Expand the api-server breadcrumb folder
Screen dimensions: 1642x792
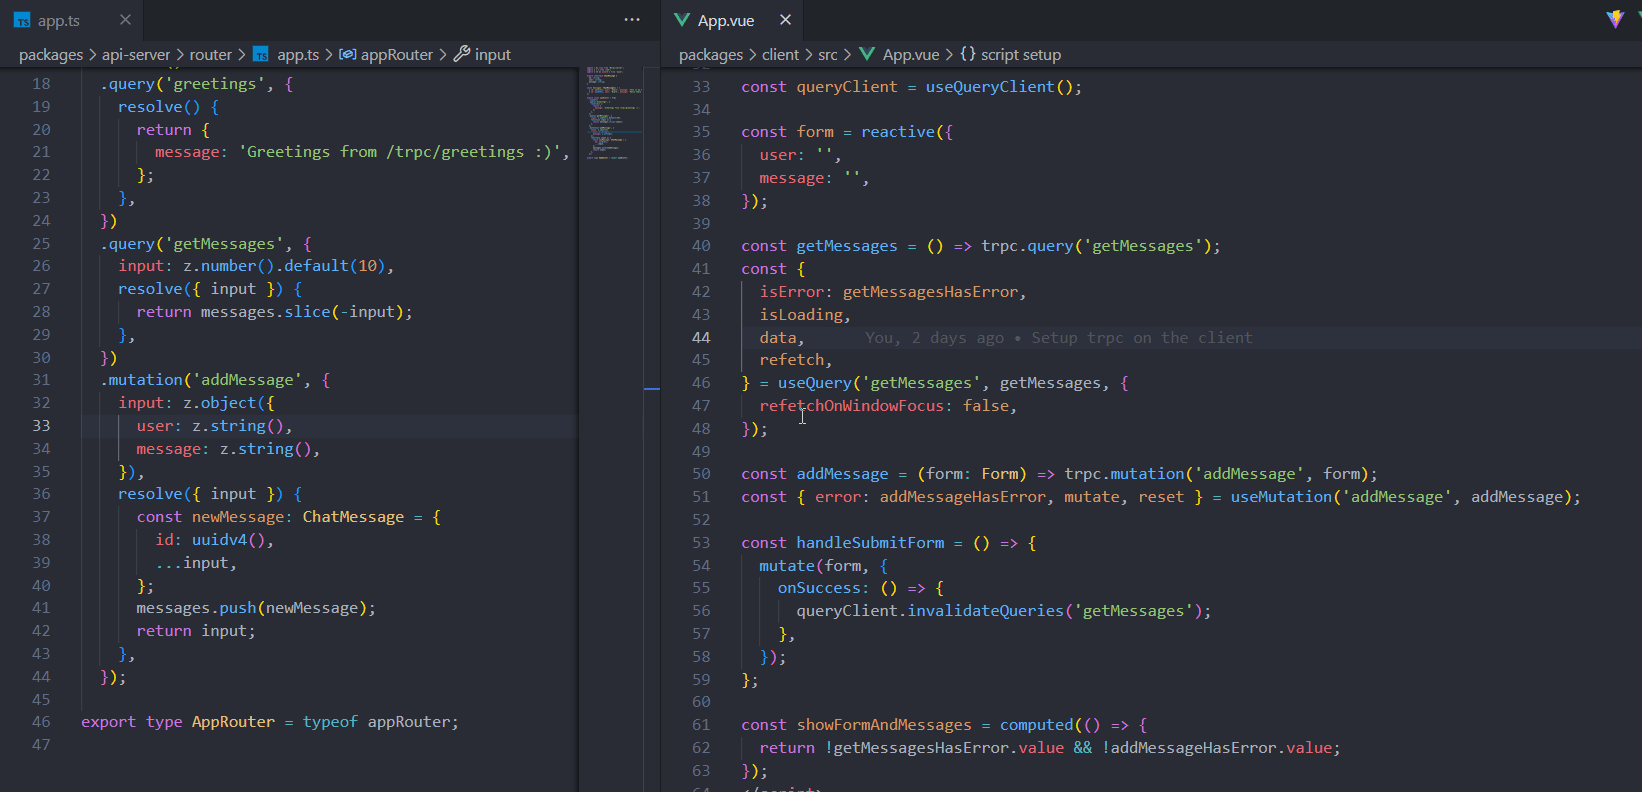pos(136,55)
